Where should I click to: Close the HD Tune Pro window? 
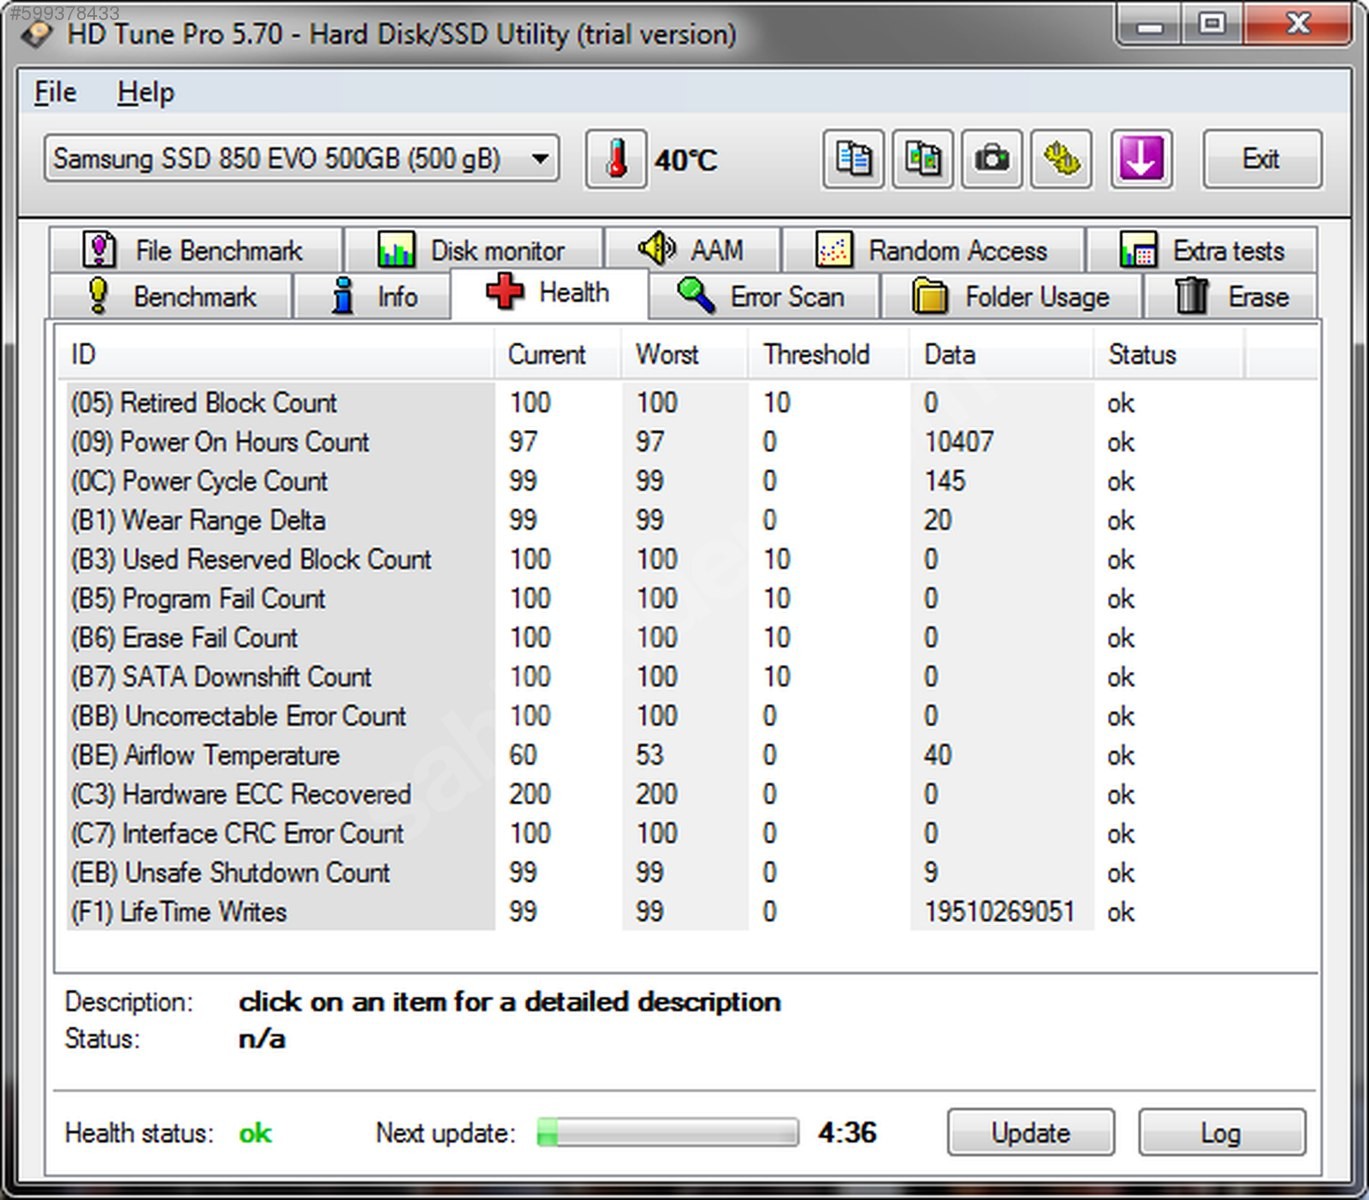pos(1297,25)
